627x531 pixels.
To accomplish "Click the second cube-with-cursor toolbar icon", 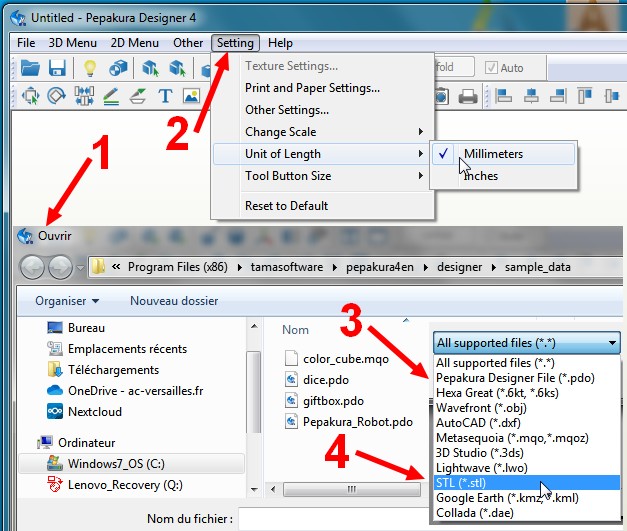I will pos(177,68).
